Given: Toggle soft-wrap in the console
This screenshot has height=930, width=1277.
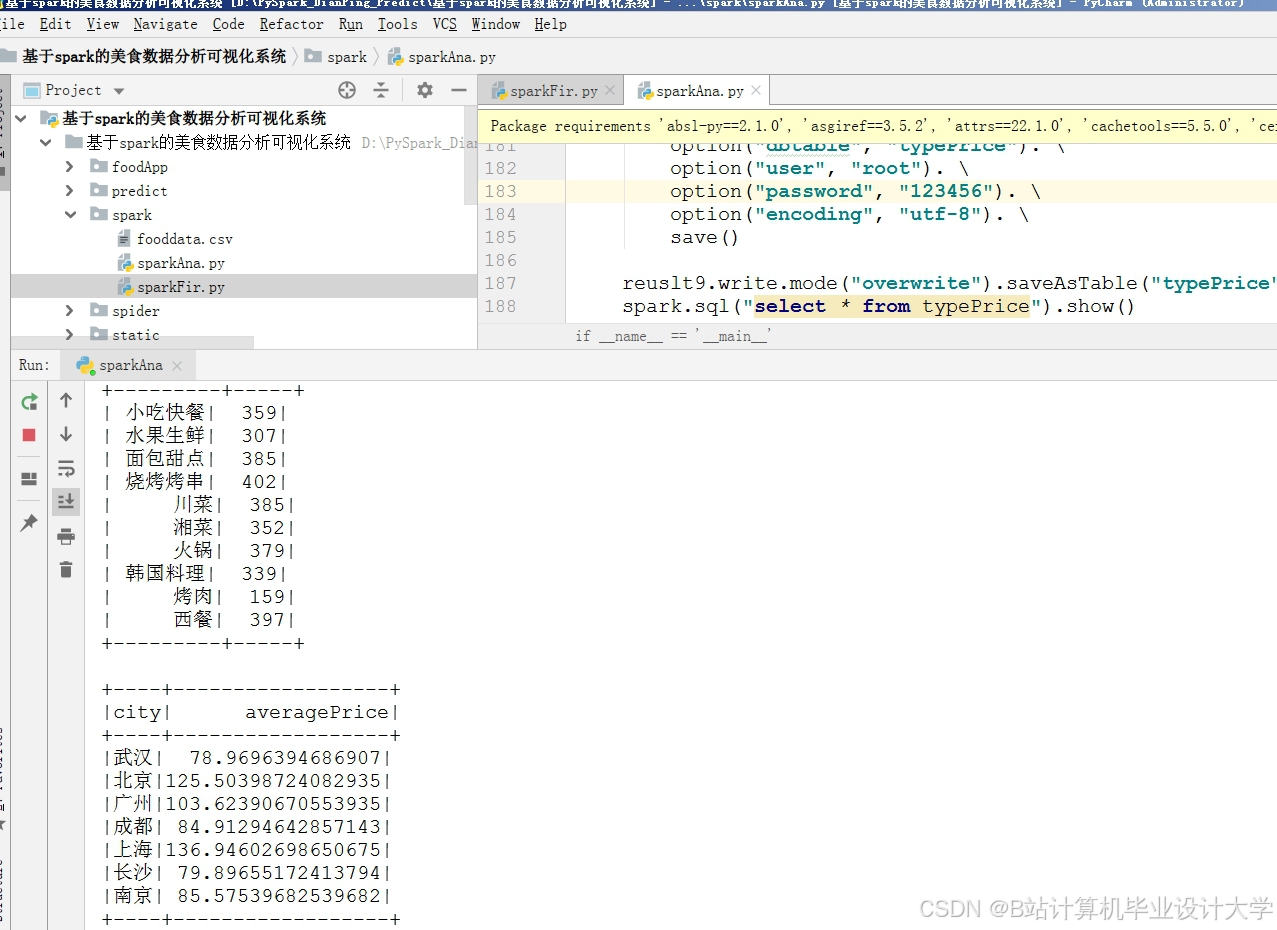Looking at the screenshot, I should tap(66, 467).
